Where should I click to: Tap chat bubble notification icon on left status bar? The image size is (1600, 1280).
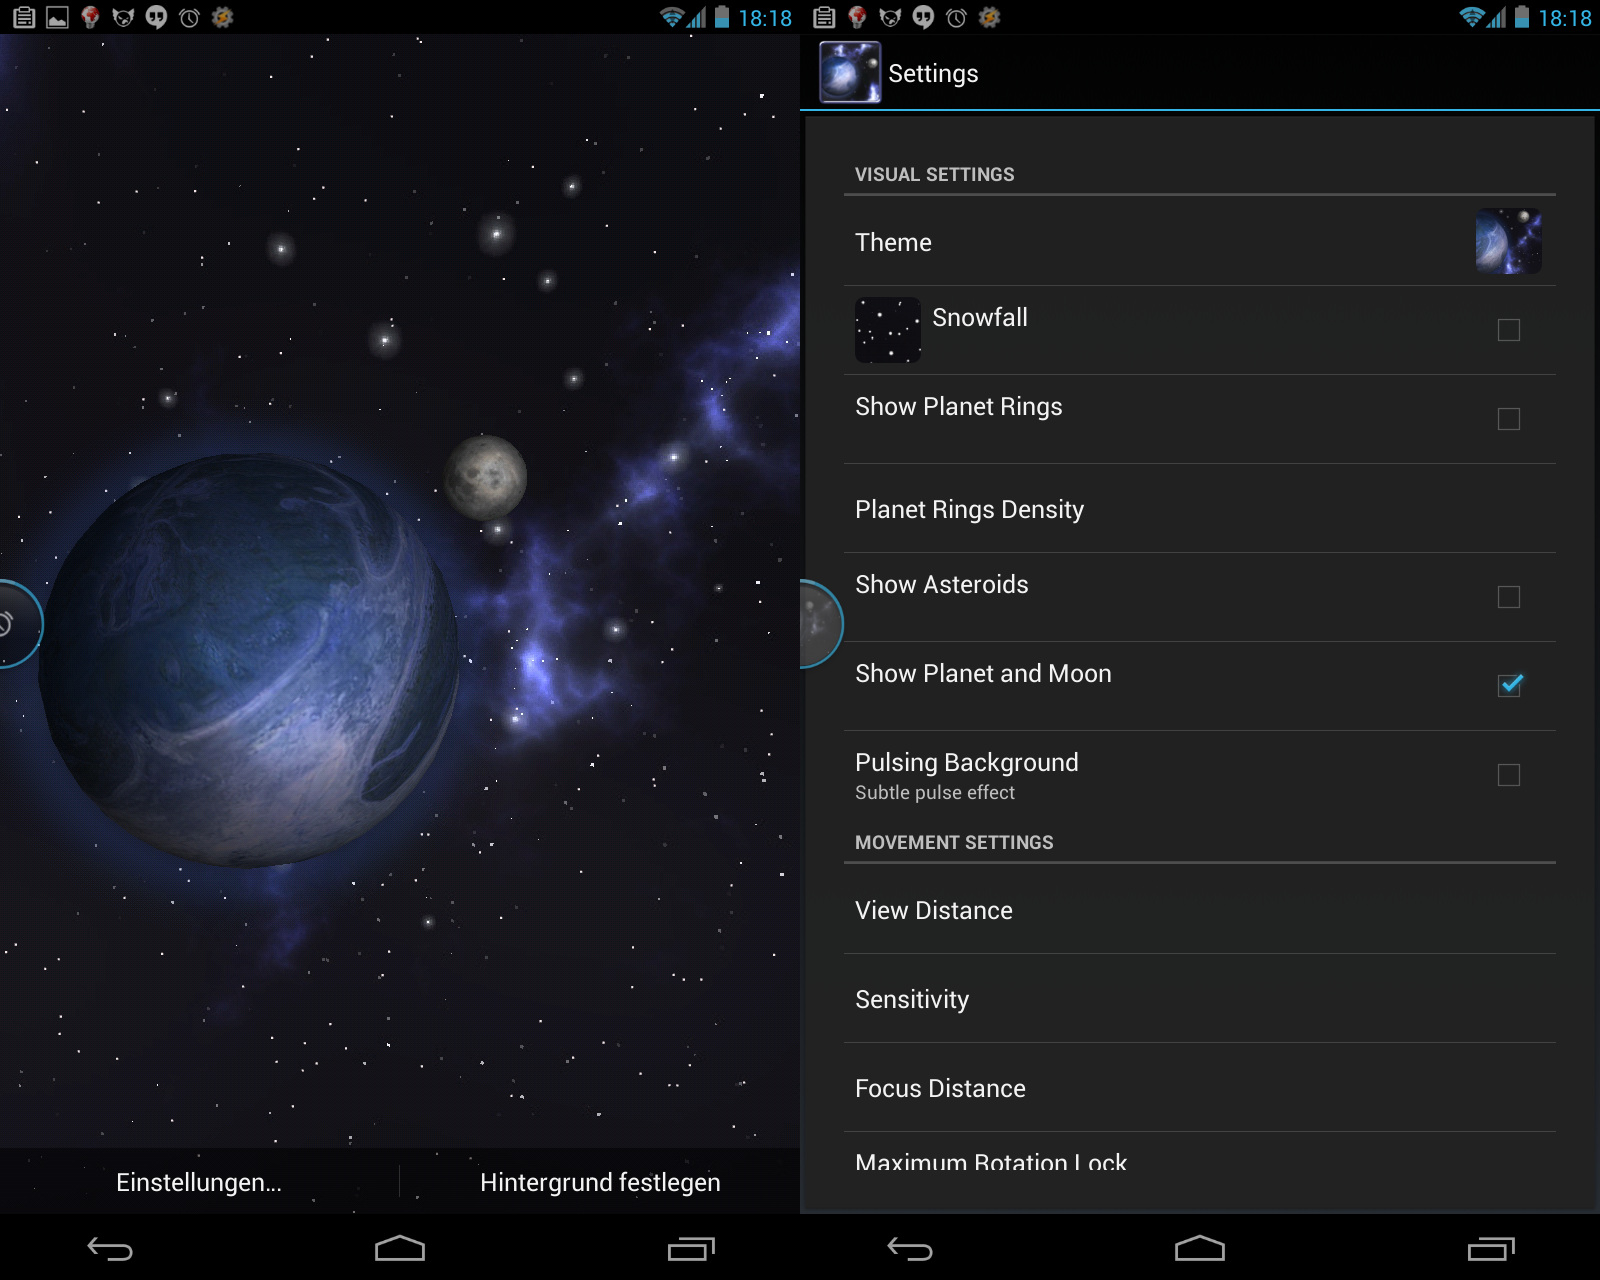pos(156,17)
